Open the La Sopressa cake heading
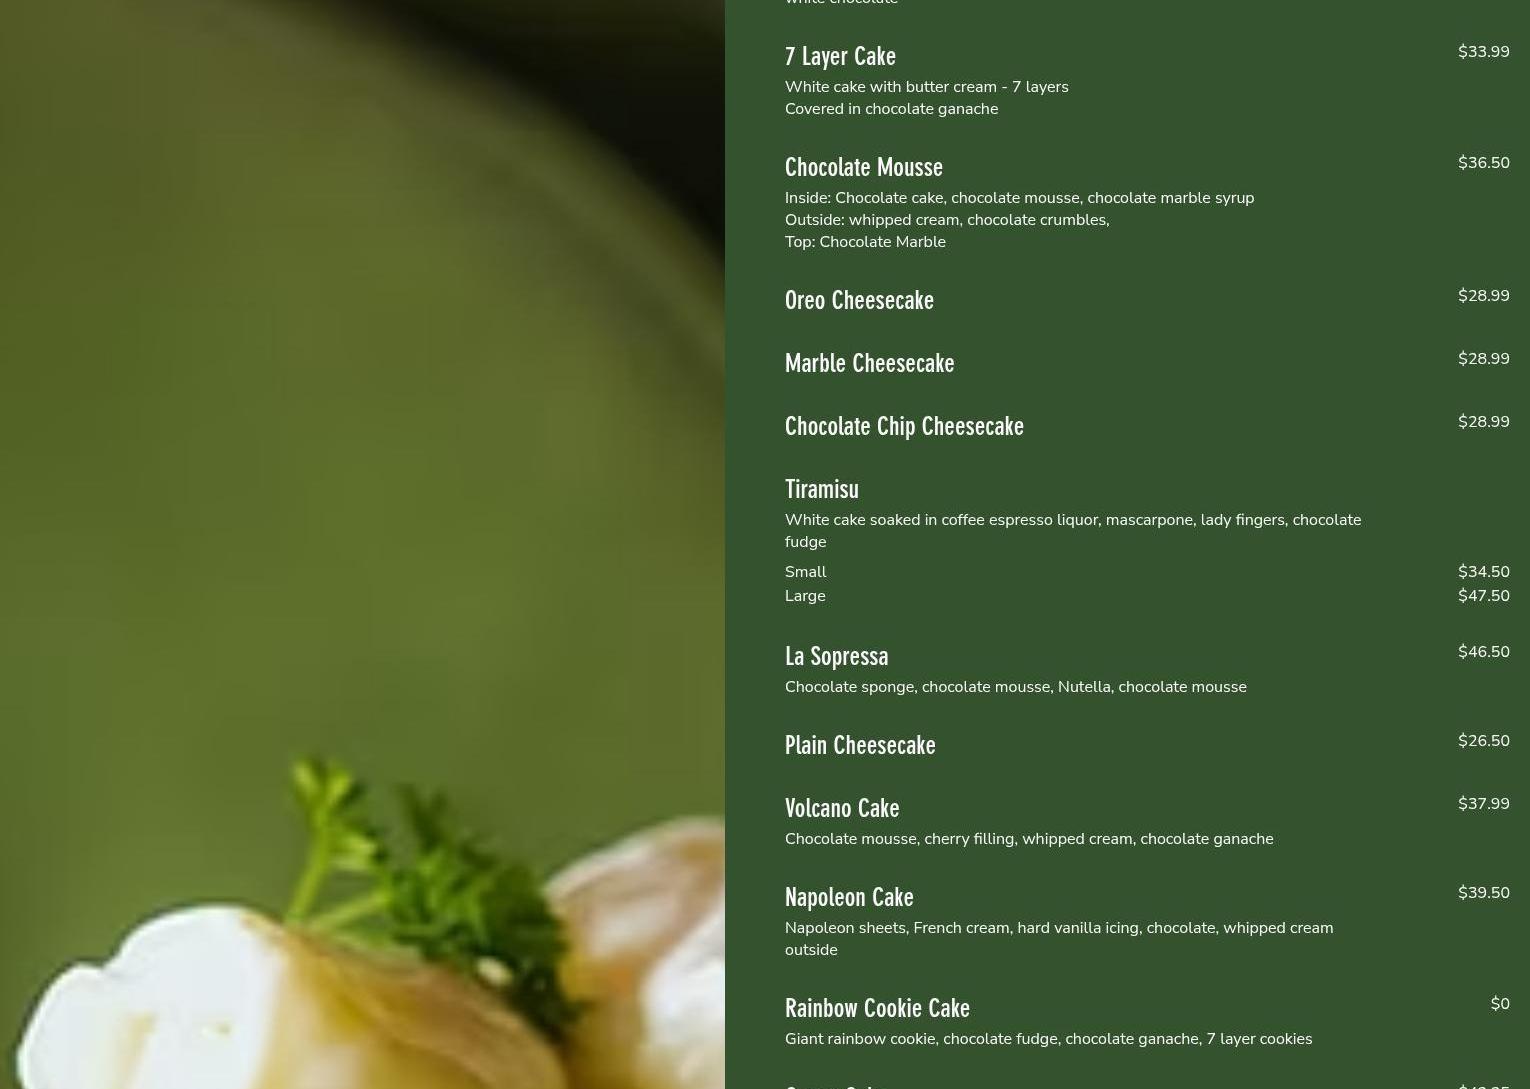The height and width of the screenshot is (1089, 1530). pos(836,656)
